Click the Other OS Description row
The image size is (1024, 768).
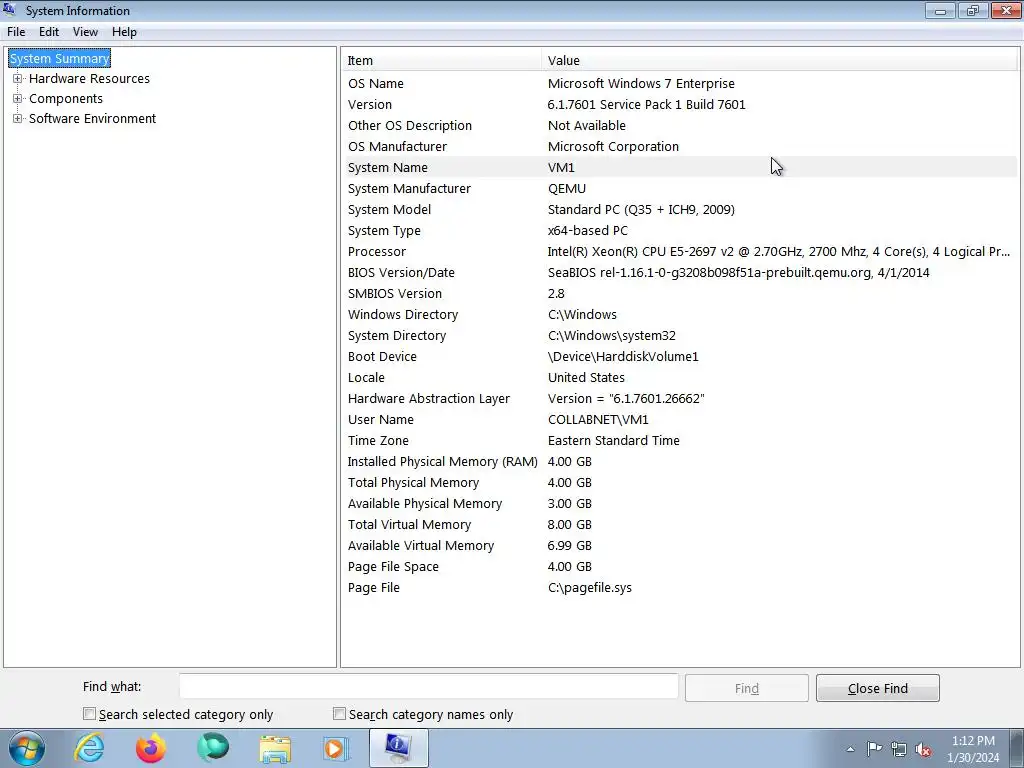(680, 125)
